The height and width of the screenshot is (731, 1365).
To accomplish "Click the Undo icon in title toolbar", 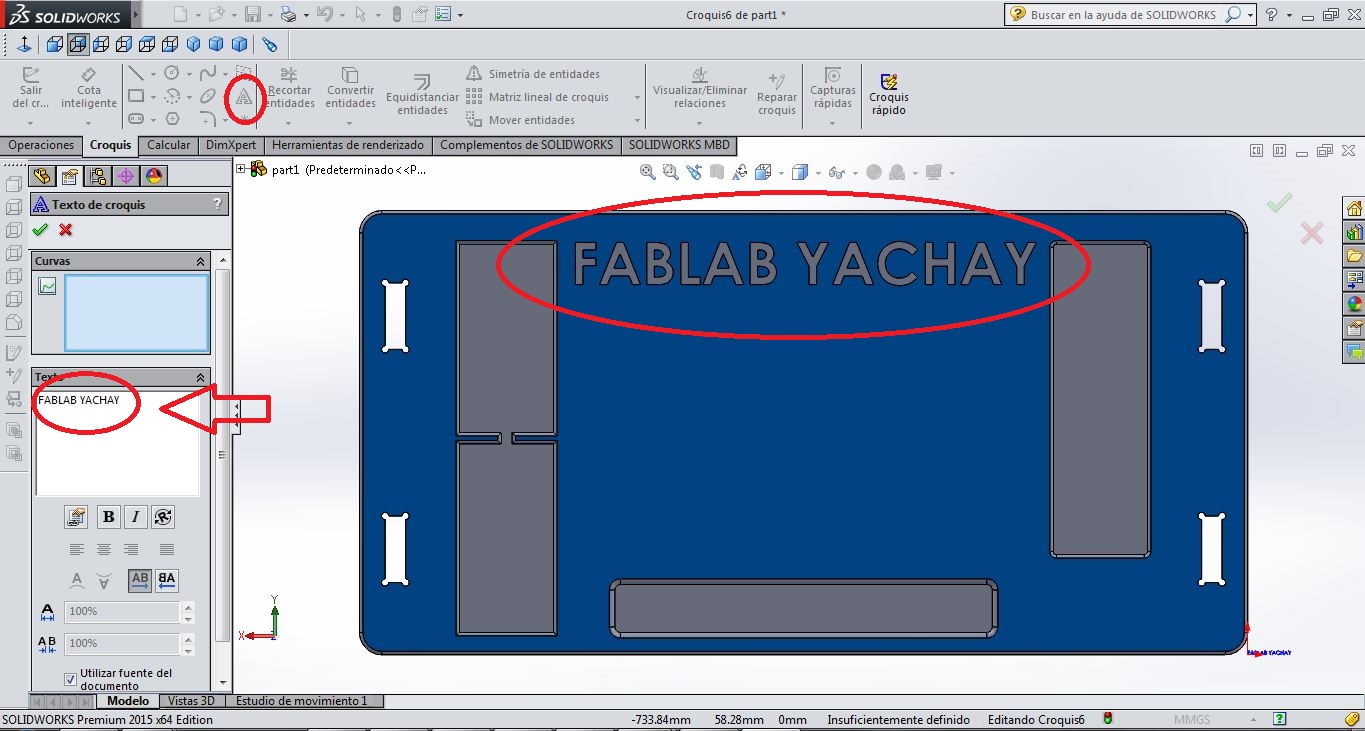I will tap(323, 14).
